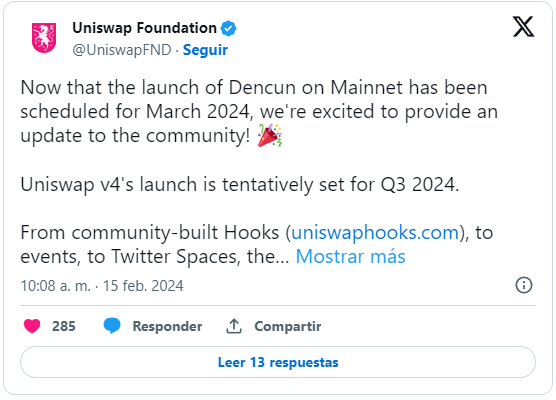The image size is (556, 400).
Task: Click the 285 likes count
Action: point(64,326)
